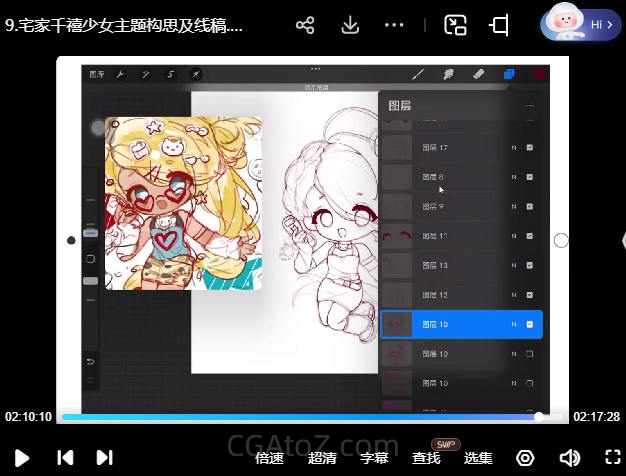Viewport: 626px width, 476px height.
Task: Open the 超清 quality selector
Action: (x=322, y=458)
